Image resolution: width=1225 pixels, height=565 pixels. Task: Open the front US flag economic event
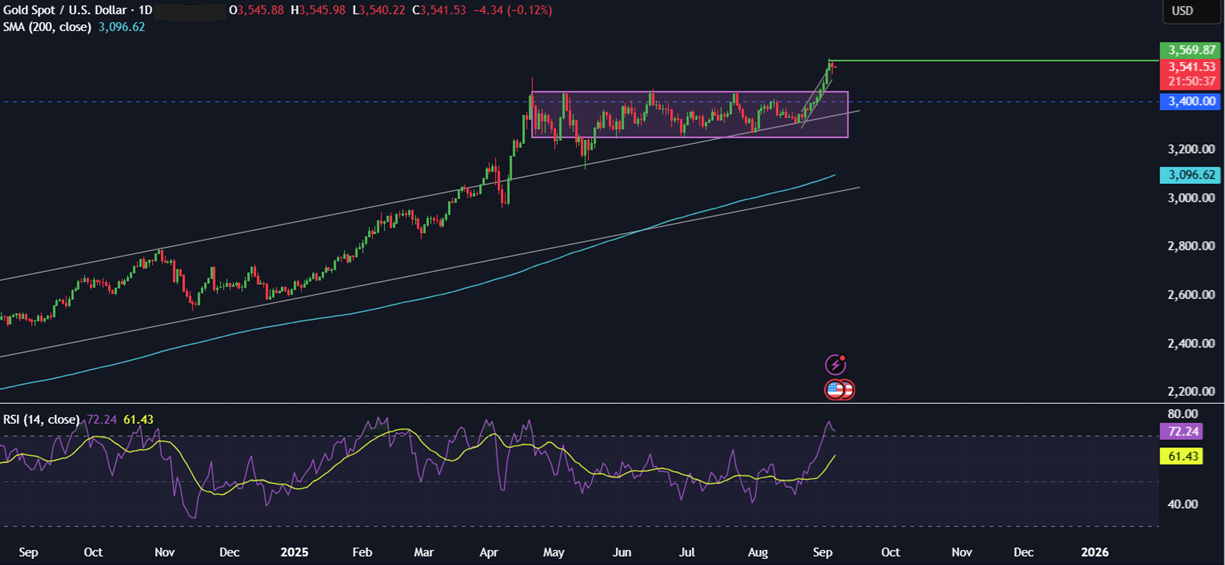(834, 390)
